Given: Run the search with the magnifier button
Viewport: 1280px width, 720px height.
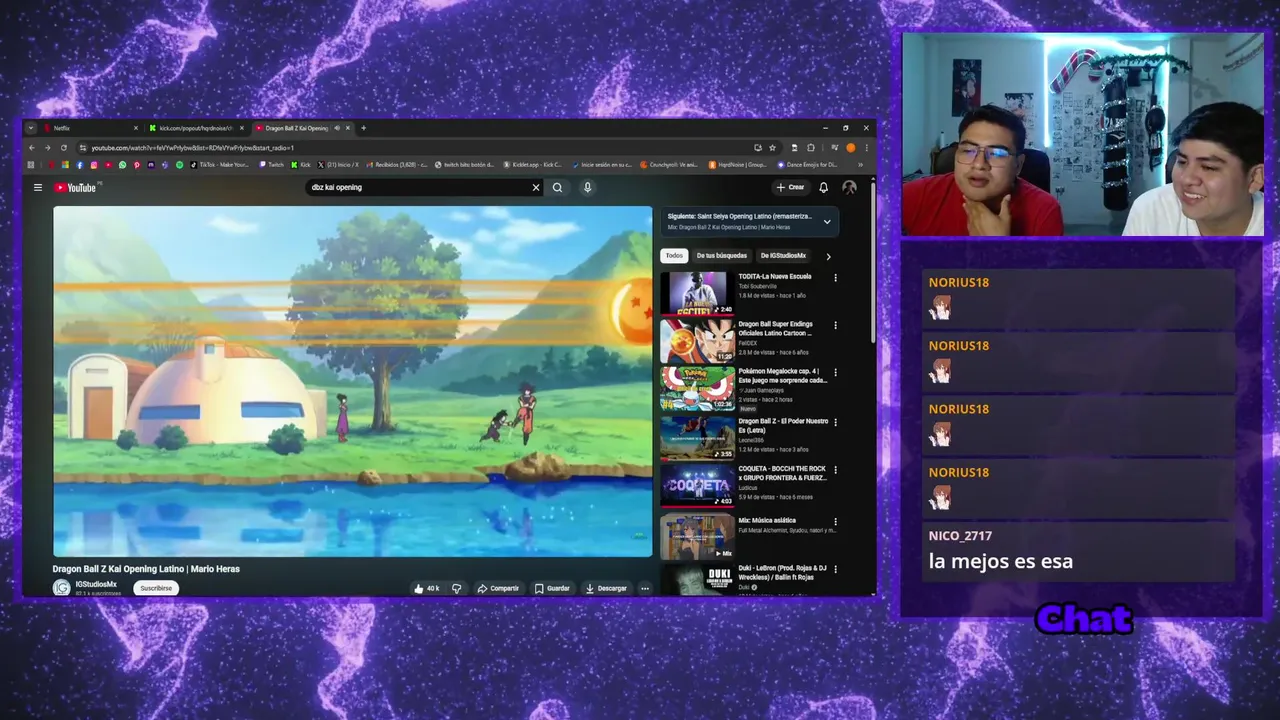Looking at the screenshot, I should click(558, 187).
